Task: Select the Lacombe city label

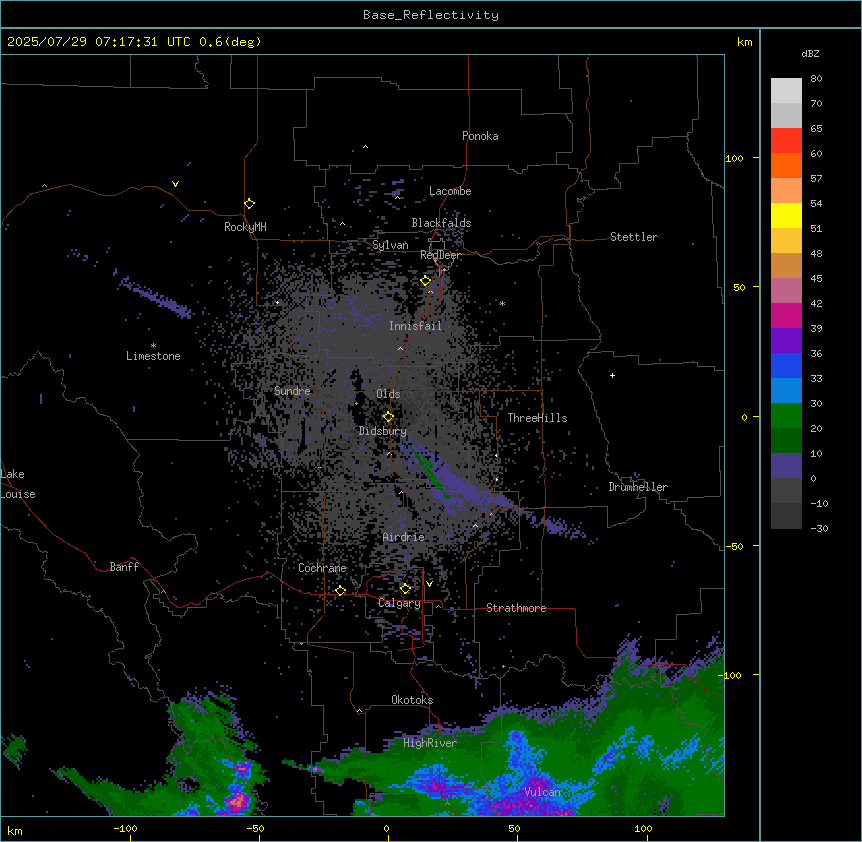Action: (x=450, y=191)
